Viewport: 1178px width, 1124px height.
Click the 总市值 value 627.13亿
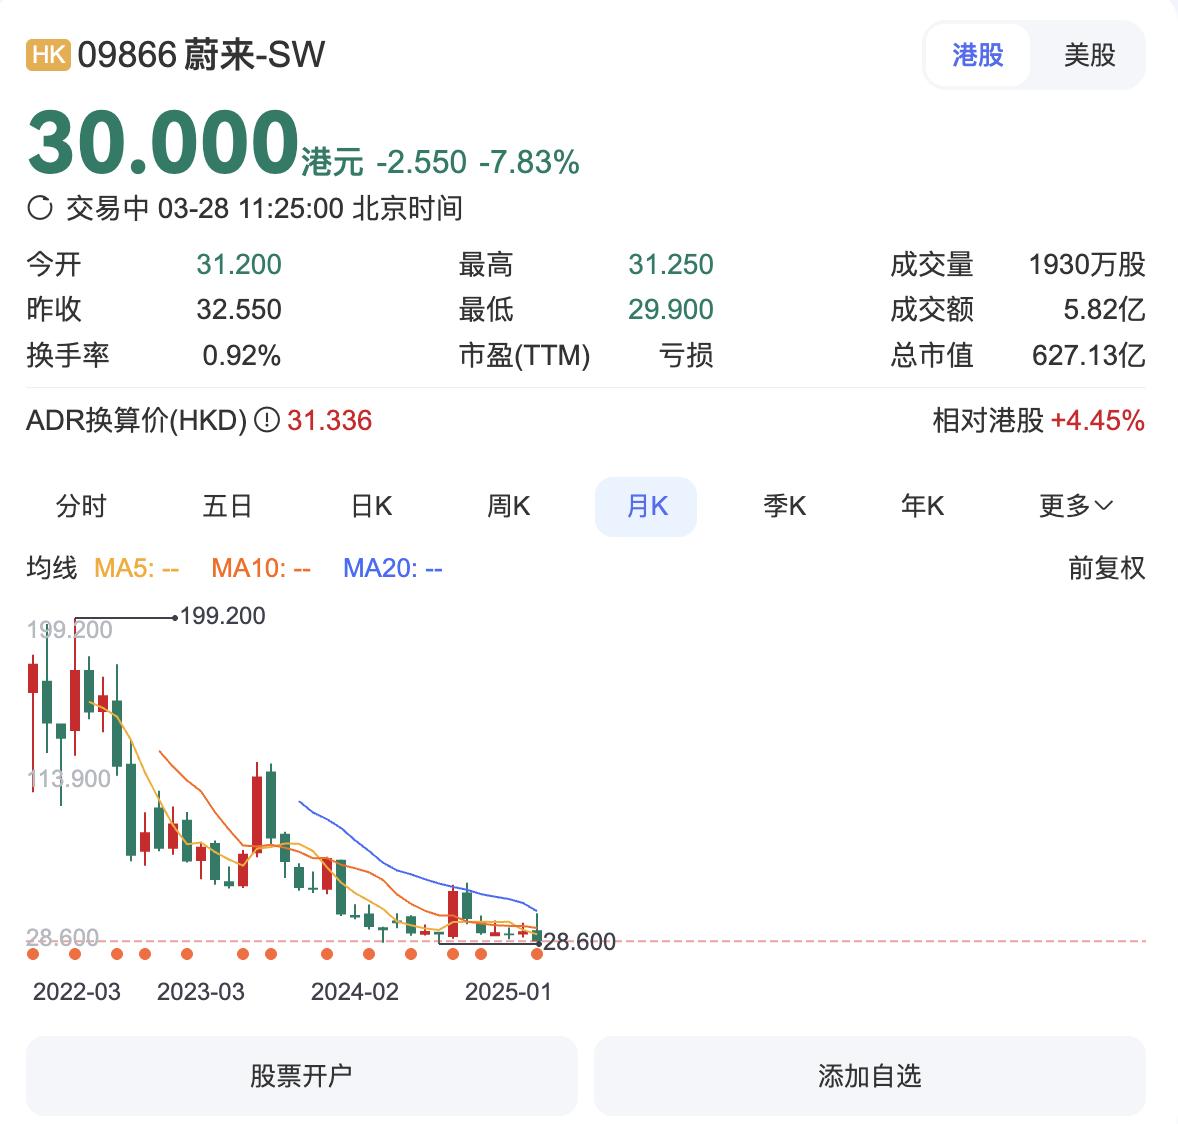1088,355
